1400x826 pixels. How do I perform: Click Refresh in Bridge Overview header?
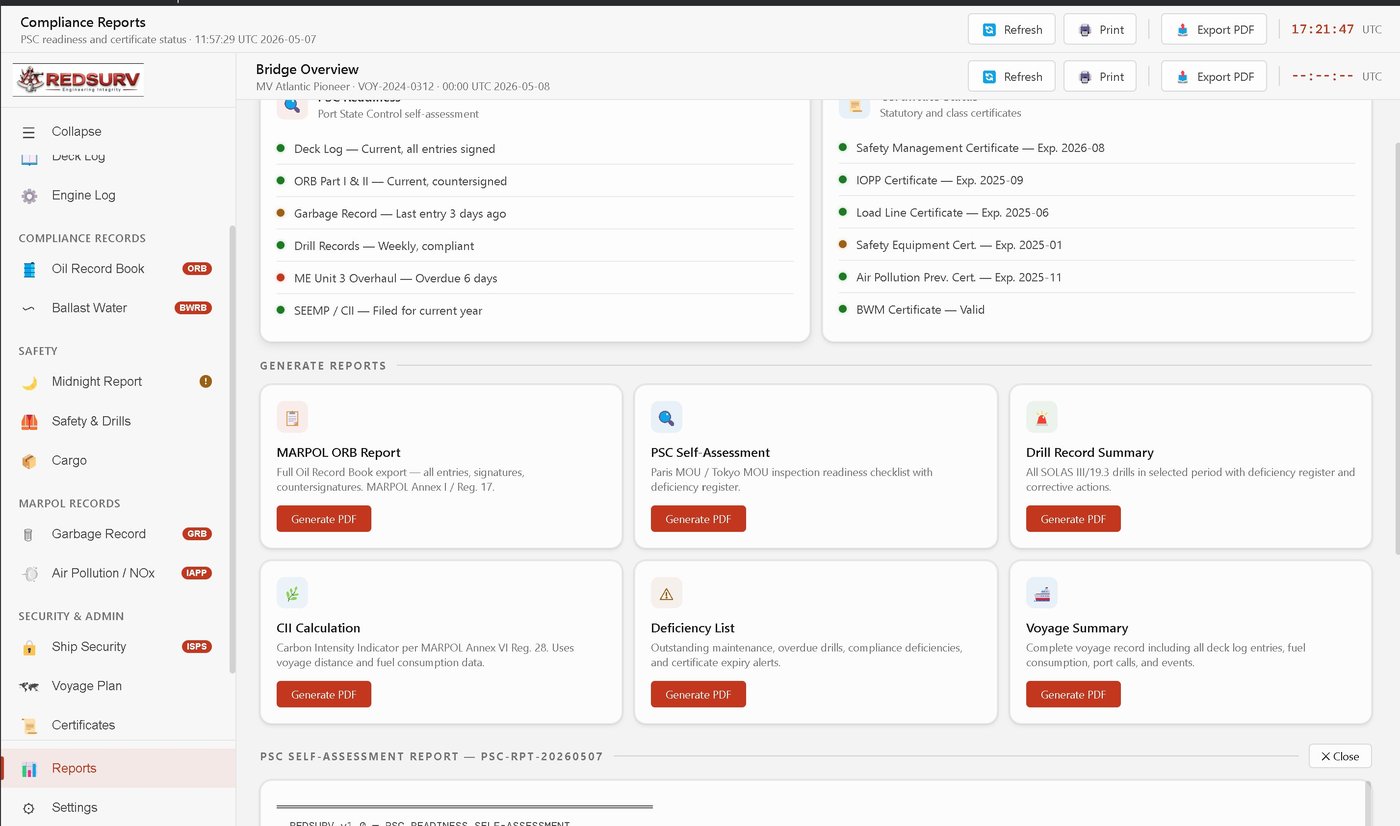pos(1012,77)
